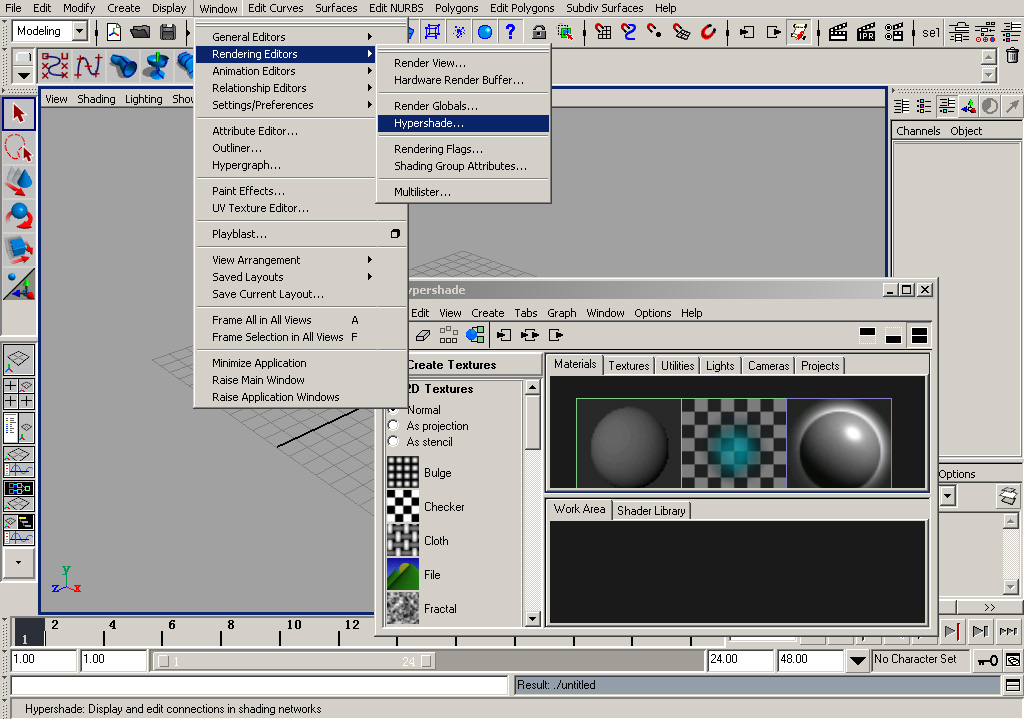Click the auto keyframe key icon
This screenshot has width=1024, height=719.
(x=987, y=660)
